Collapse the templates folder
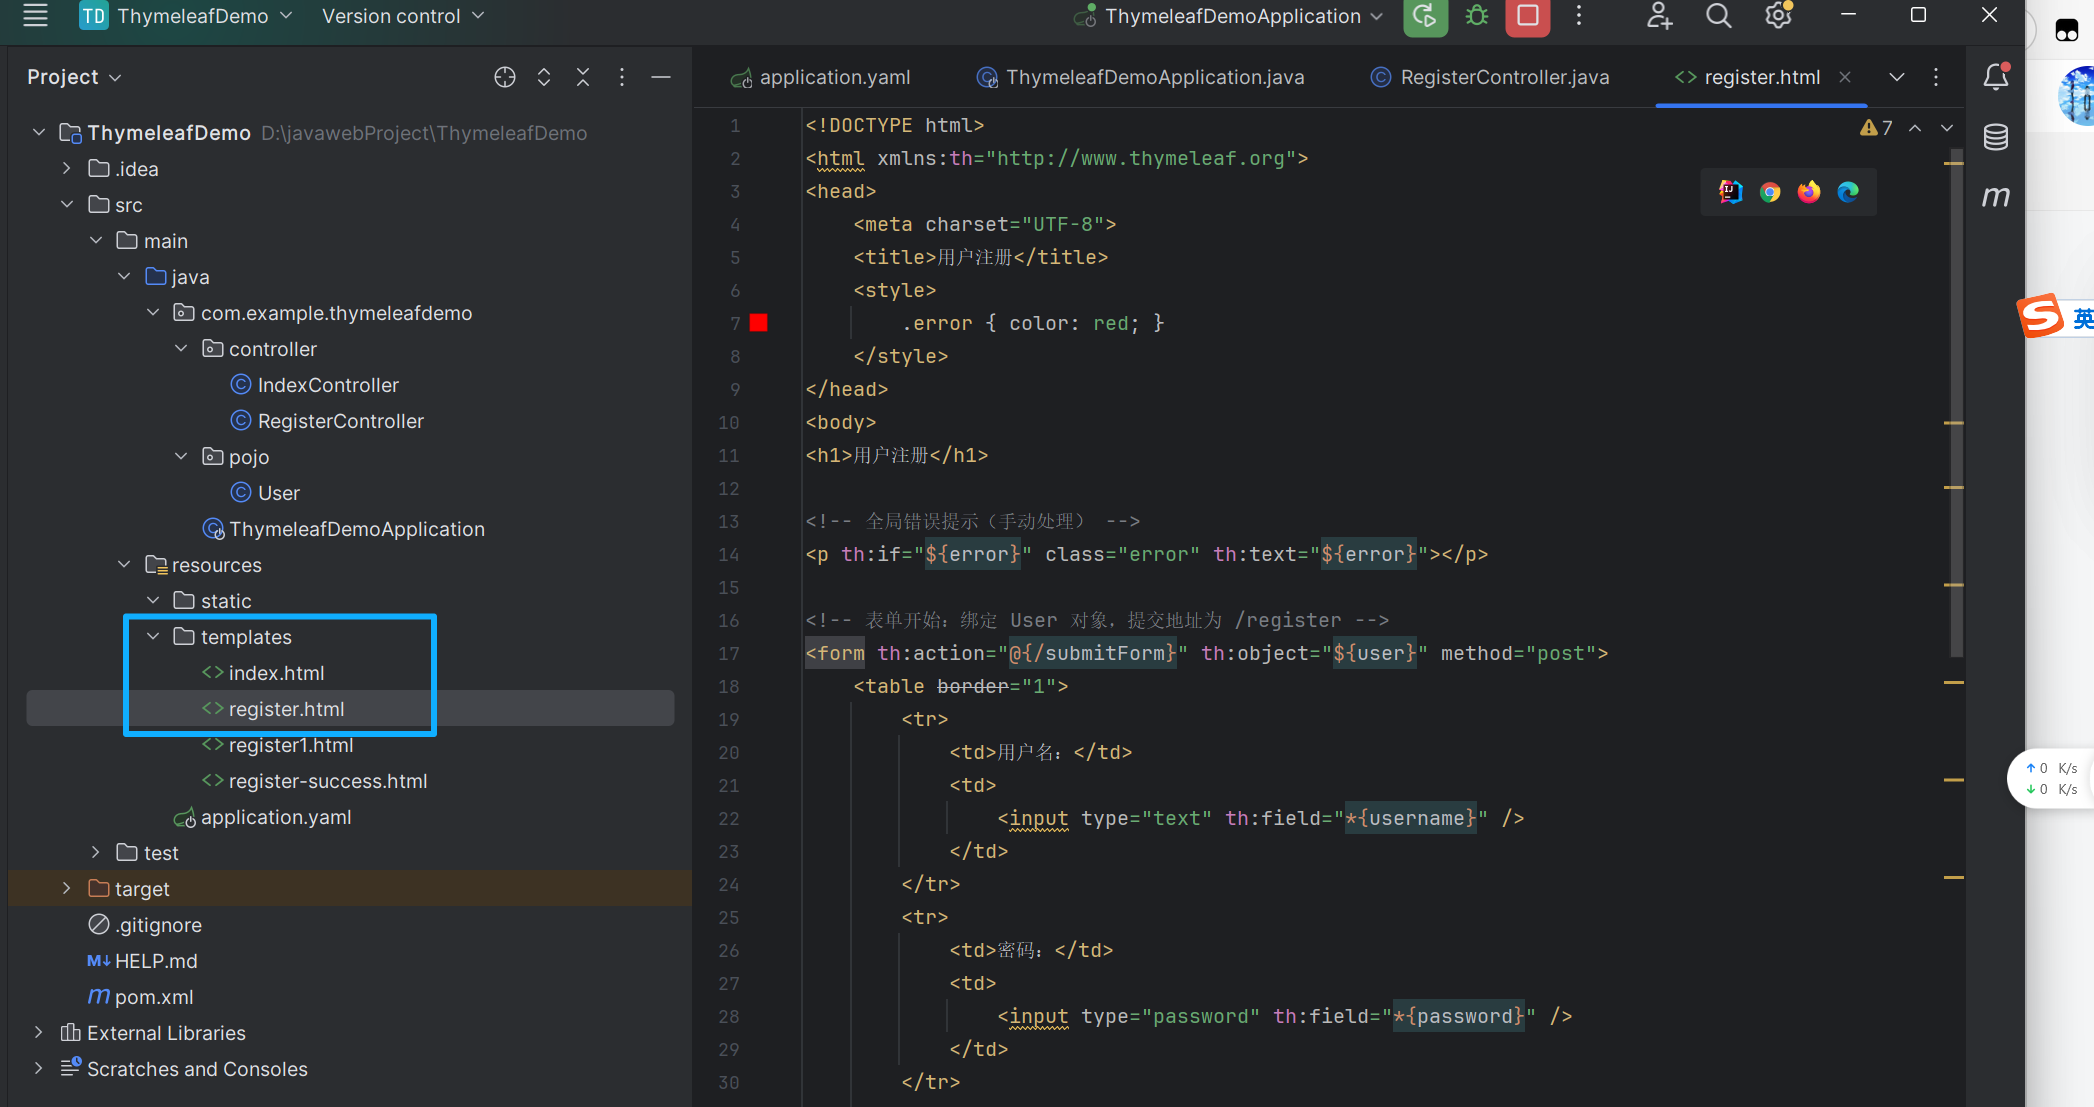The height and width of the screenshot is (1107, 2094). click(153, 637)
